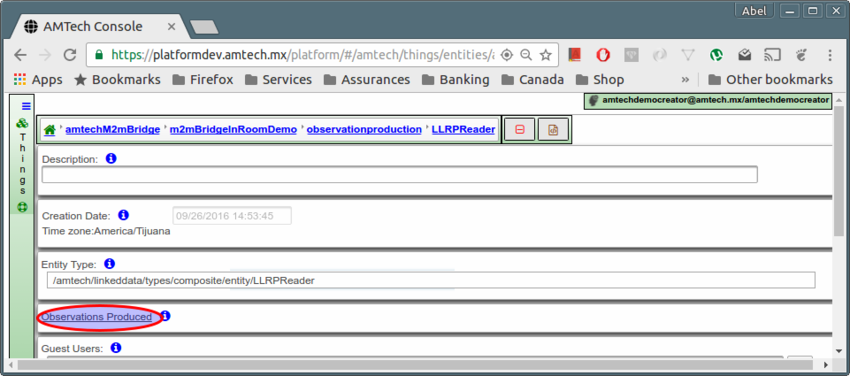Click the Entity Type input field

(431, 280)
